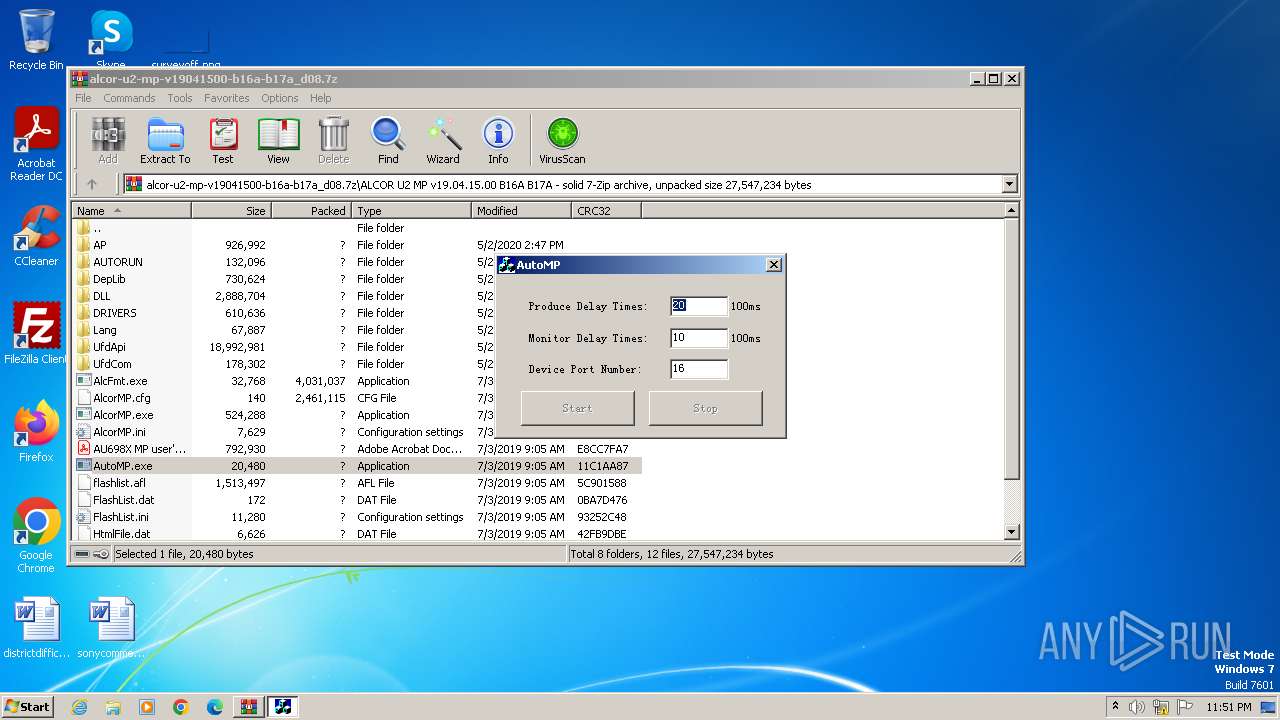
Task: Open the View toolbar icon
Action: coord(278,140)
